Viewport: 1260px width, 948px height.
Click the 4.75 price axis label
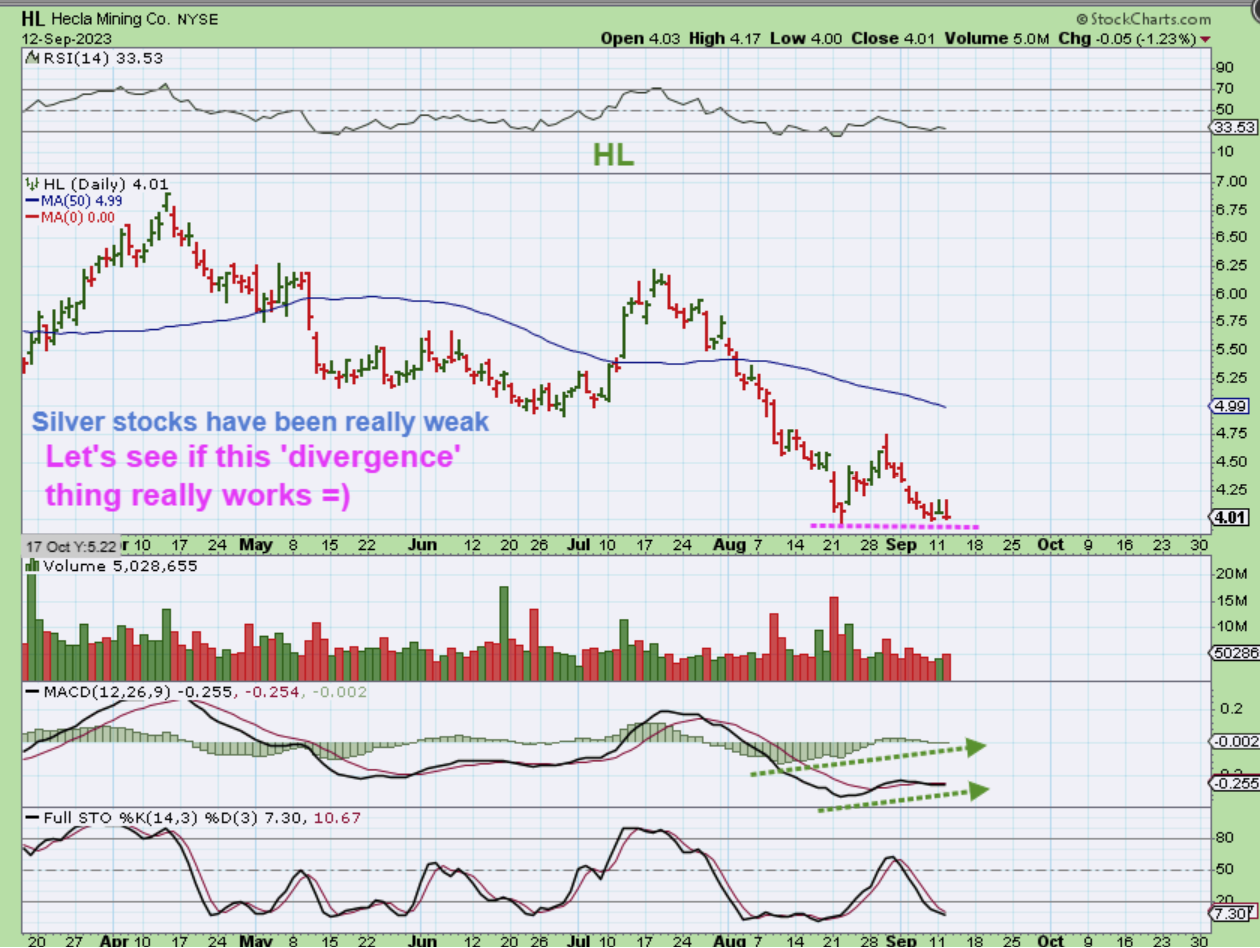(1230, 433)
